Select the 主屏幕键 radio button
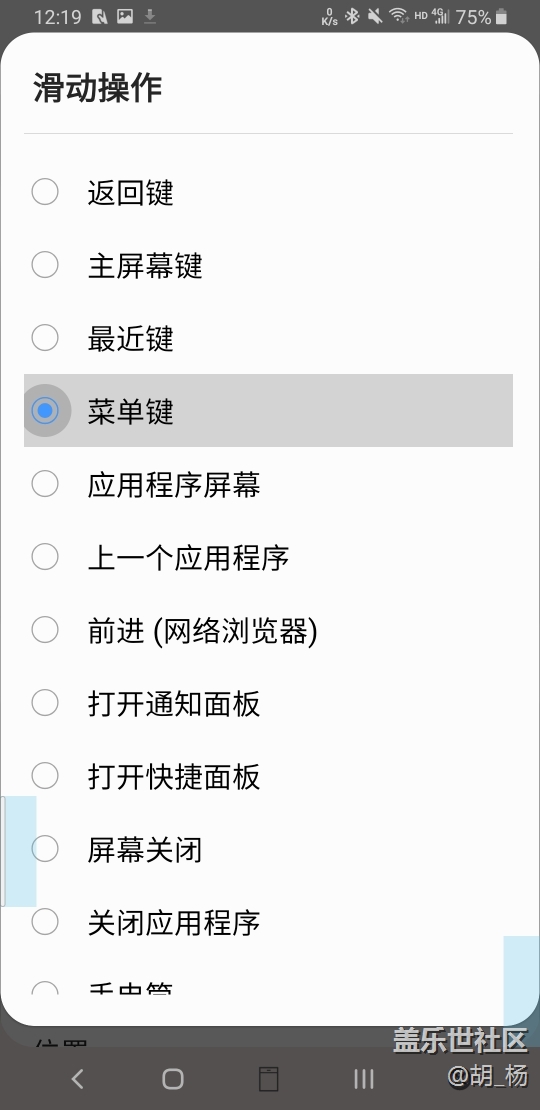This screenshot has width=540, height=1110. (268, 265)
